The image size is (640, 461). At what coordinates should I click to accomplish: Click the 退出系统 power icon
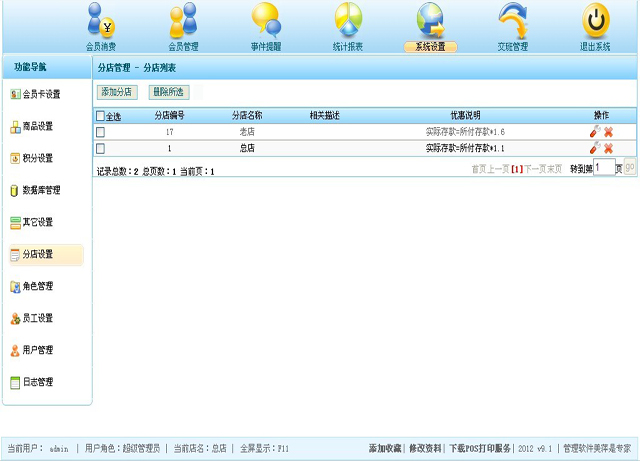pos(596,21)
